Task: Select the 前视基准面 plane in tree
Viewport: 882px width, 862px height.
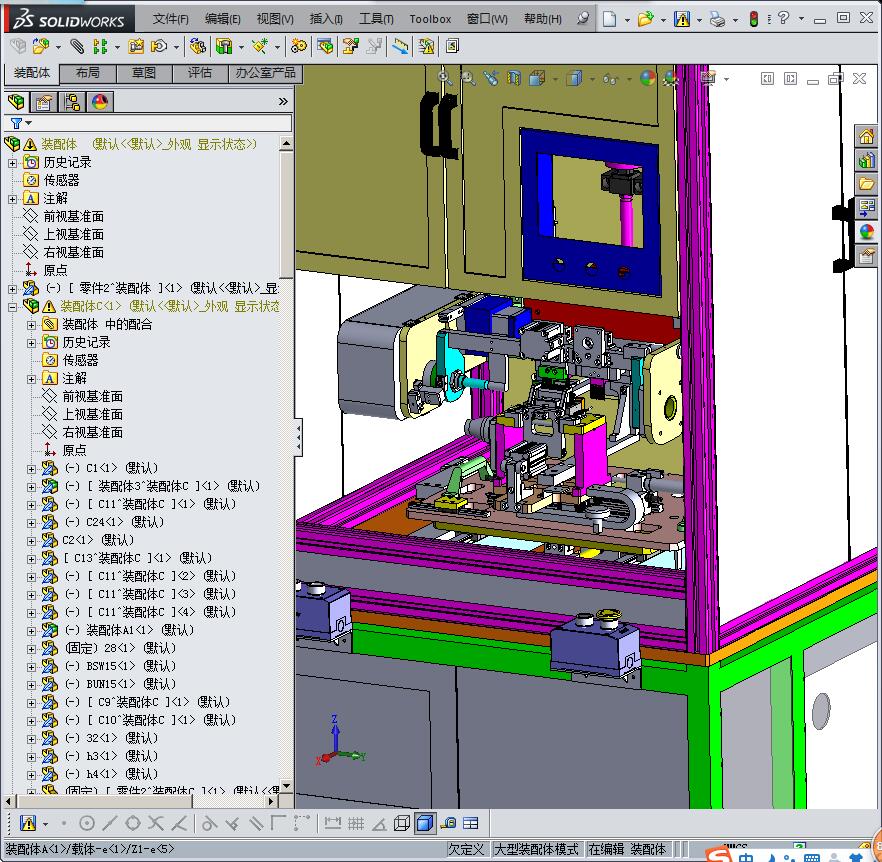Action: [73, 216]
